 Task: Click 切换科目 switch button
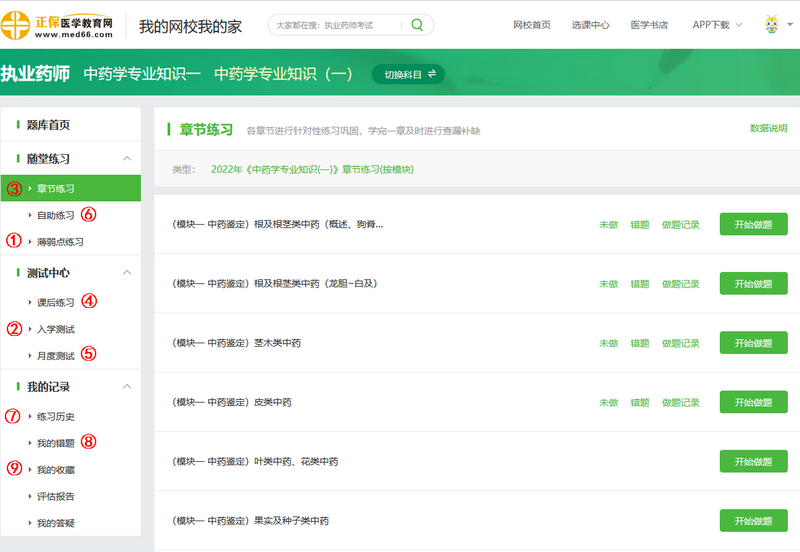[x=408, y=74]
